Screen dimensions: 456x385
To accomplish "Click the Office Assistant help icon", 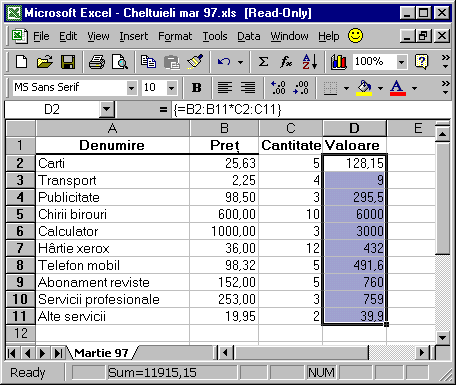I will (421, 62).
